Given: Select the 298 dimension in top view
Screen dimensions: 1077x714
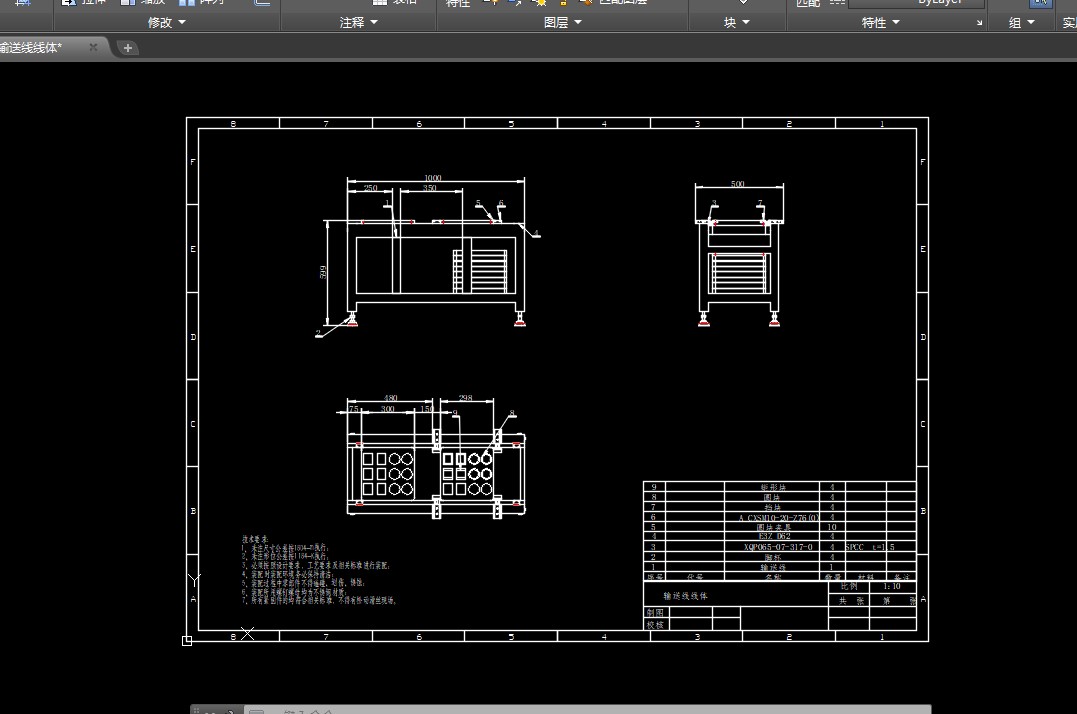Looking at the screenshot, I should point(466,398).
